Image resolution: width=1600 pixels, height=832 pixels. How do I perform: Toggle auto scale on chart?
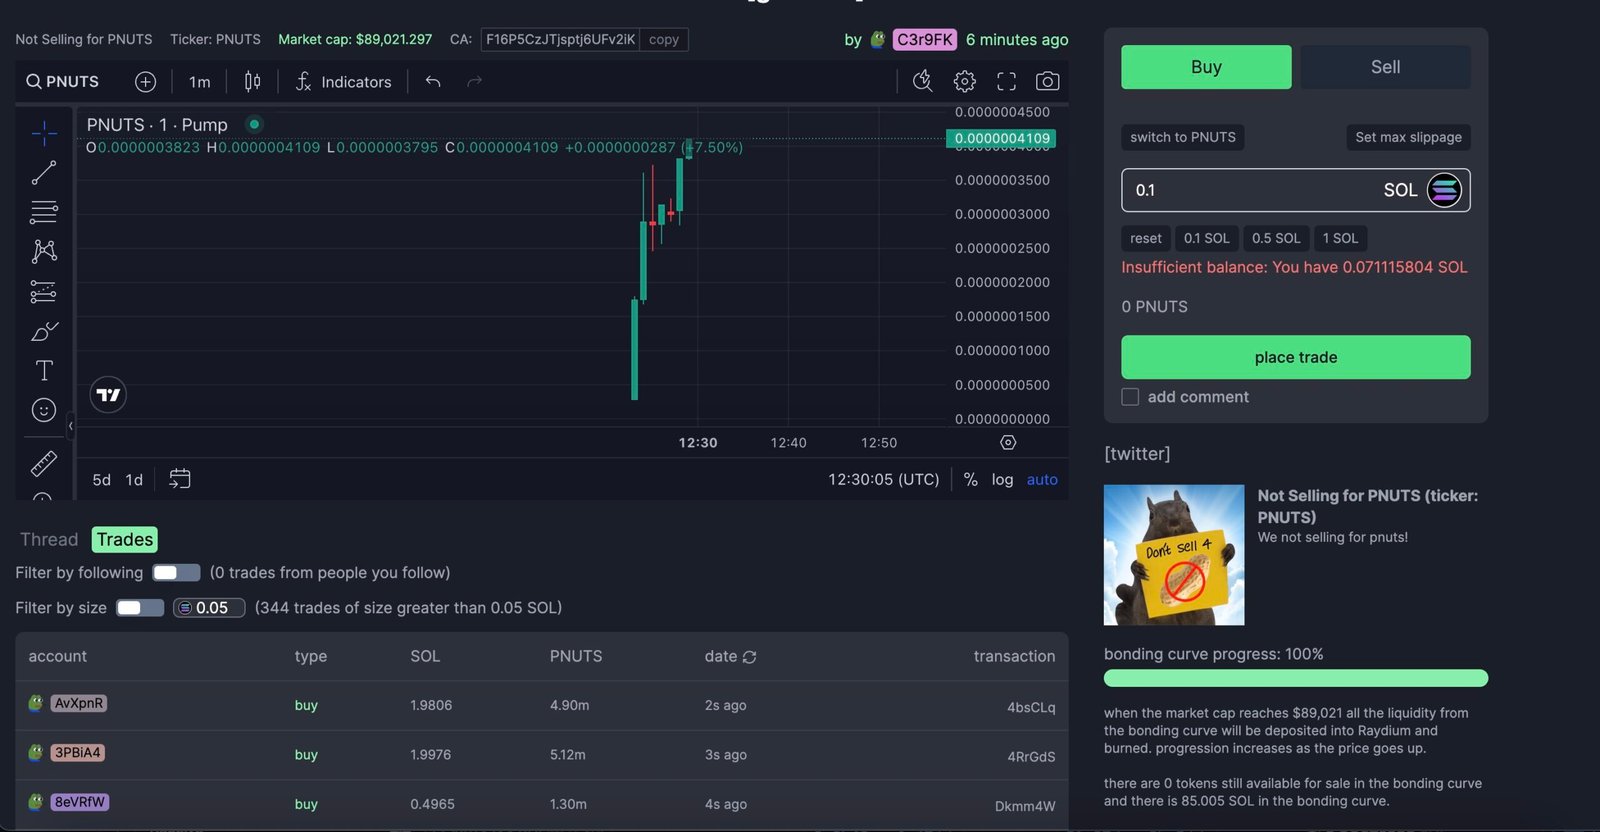pyautogui.click(x=1042, y=480)
